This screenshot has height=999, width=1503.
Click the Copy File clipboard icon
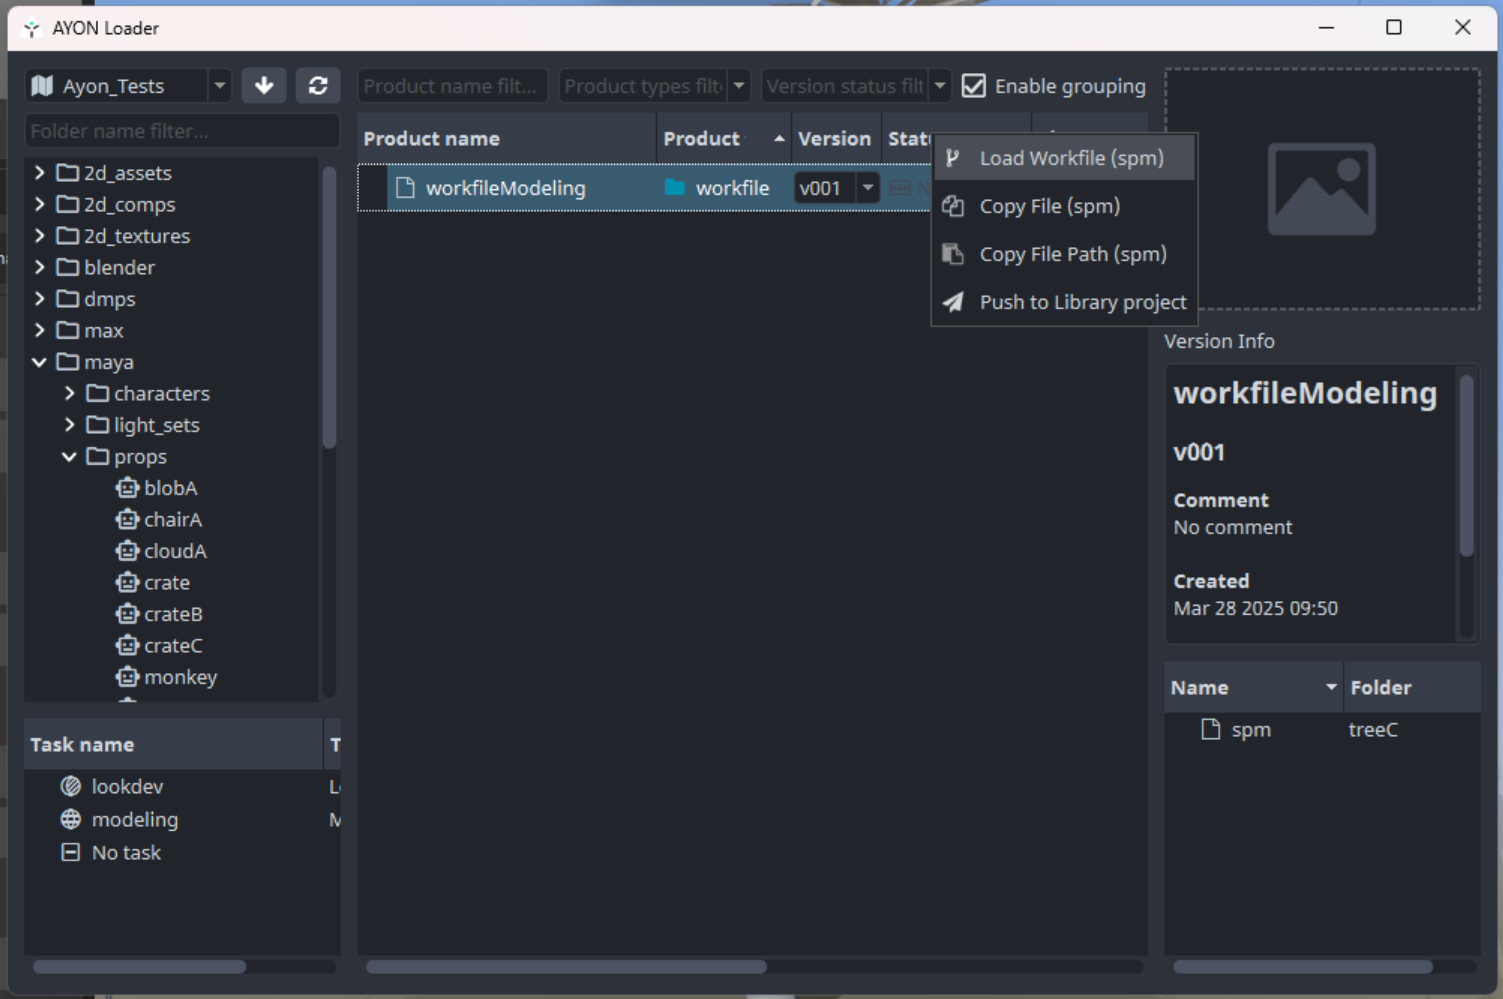[953, 206]
